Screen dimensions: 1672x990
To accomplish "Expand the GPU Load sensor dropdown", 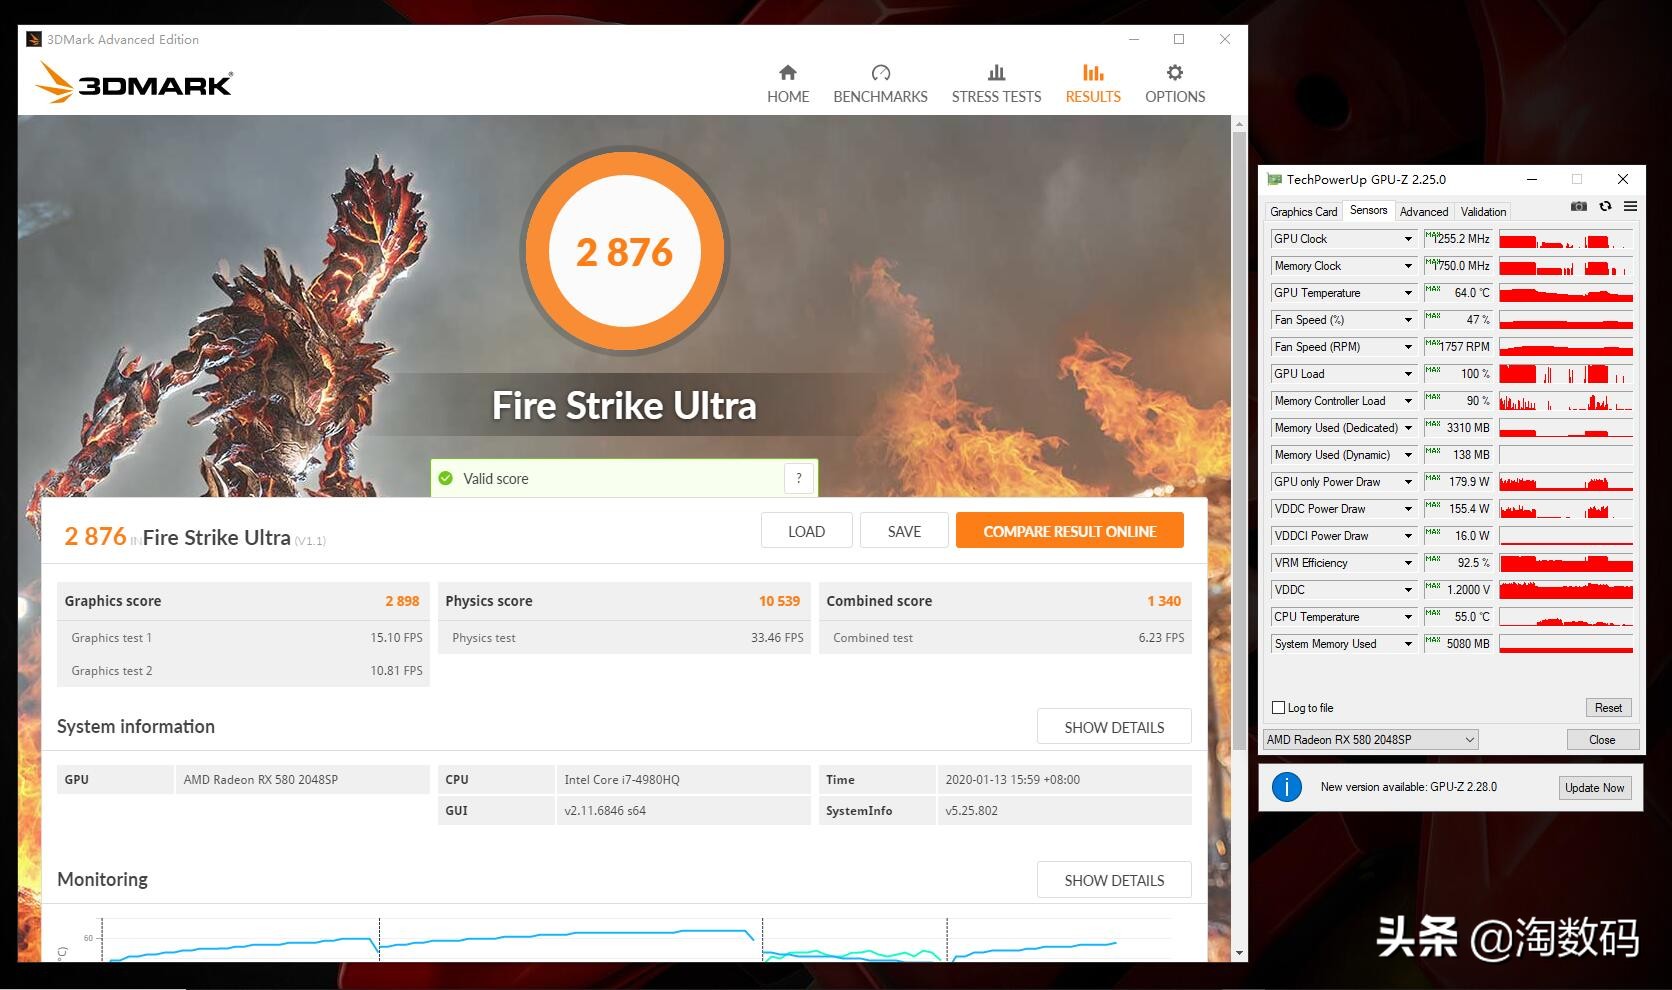I will tap(1408, 374).
